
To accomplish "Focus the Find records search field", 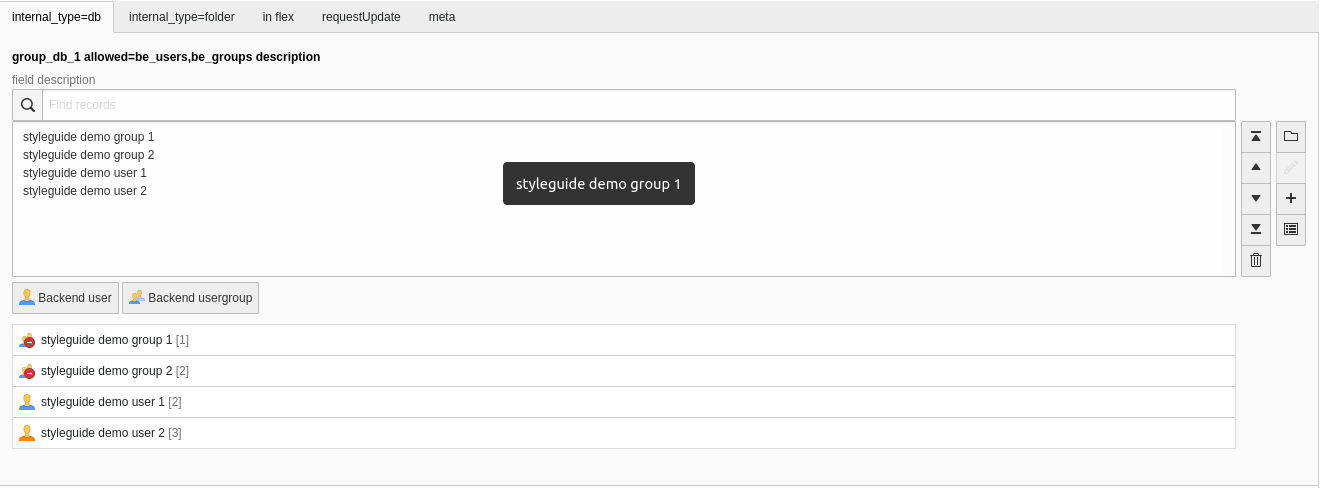I will click(x=639, y=105).
